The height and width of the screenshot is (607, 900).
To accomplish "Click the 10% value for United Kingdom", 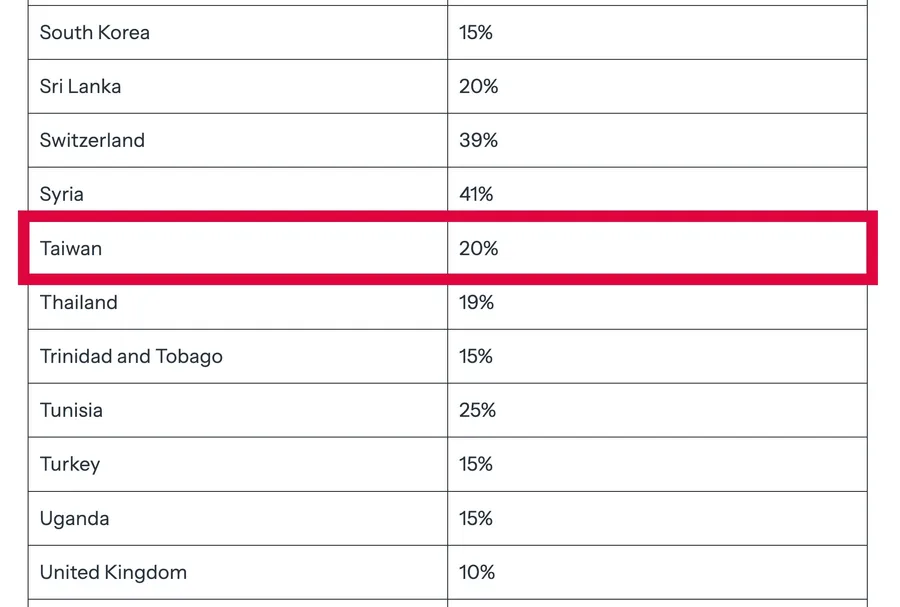I will 477,573.
